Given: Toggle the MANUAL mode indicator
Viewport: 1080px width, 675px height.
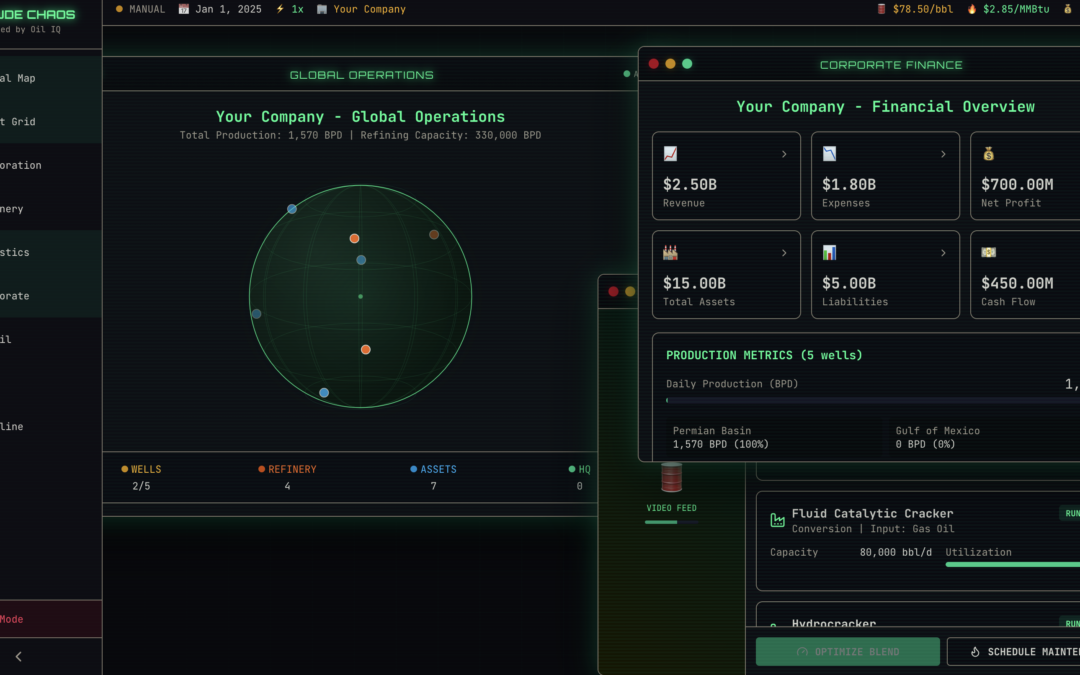Looking at the screenshot, I should click(x=141, y=9).
